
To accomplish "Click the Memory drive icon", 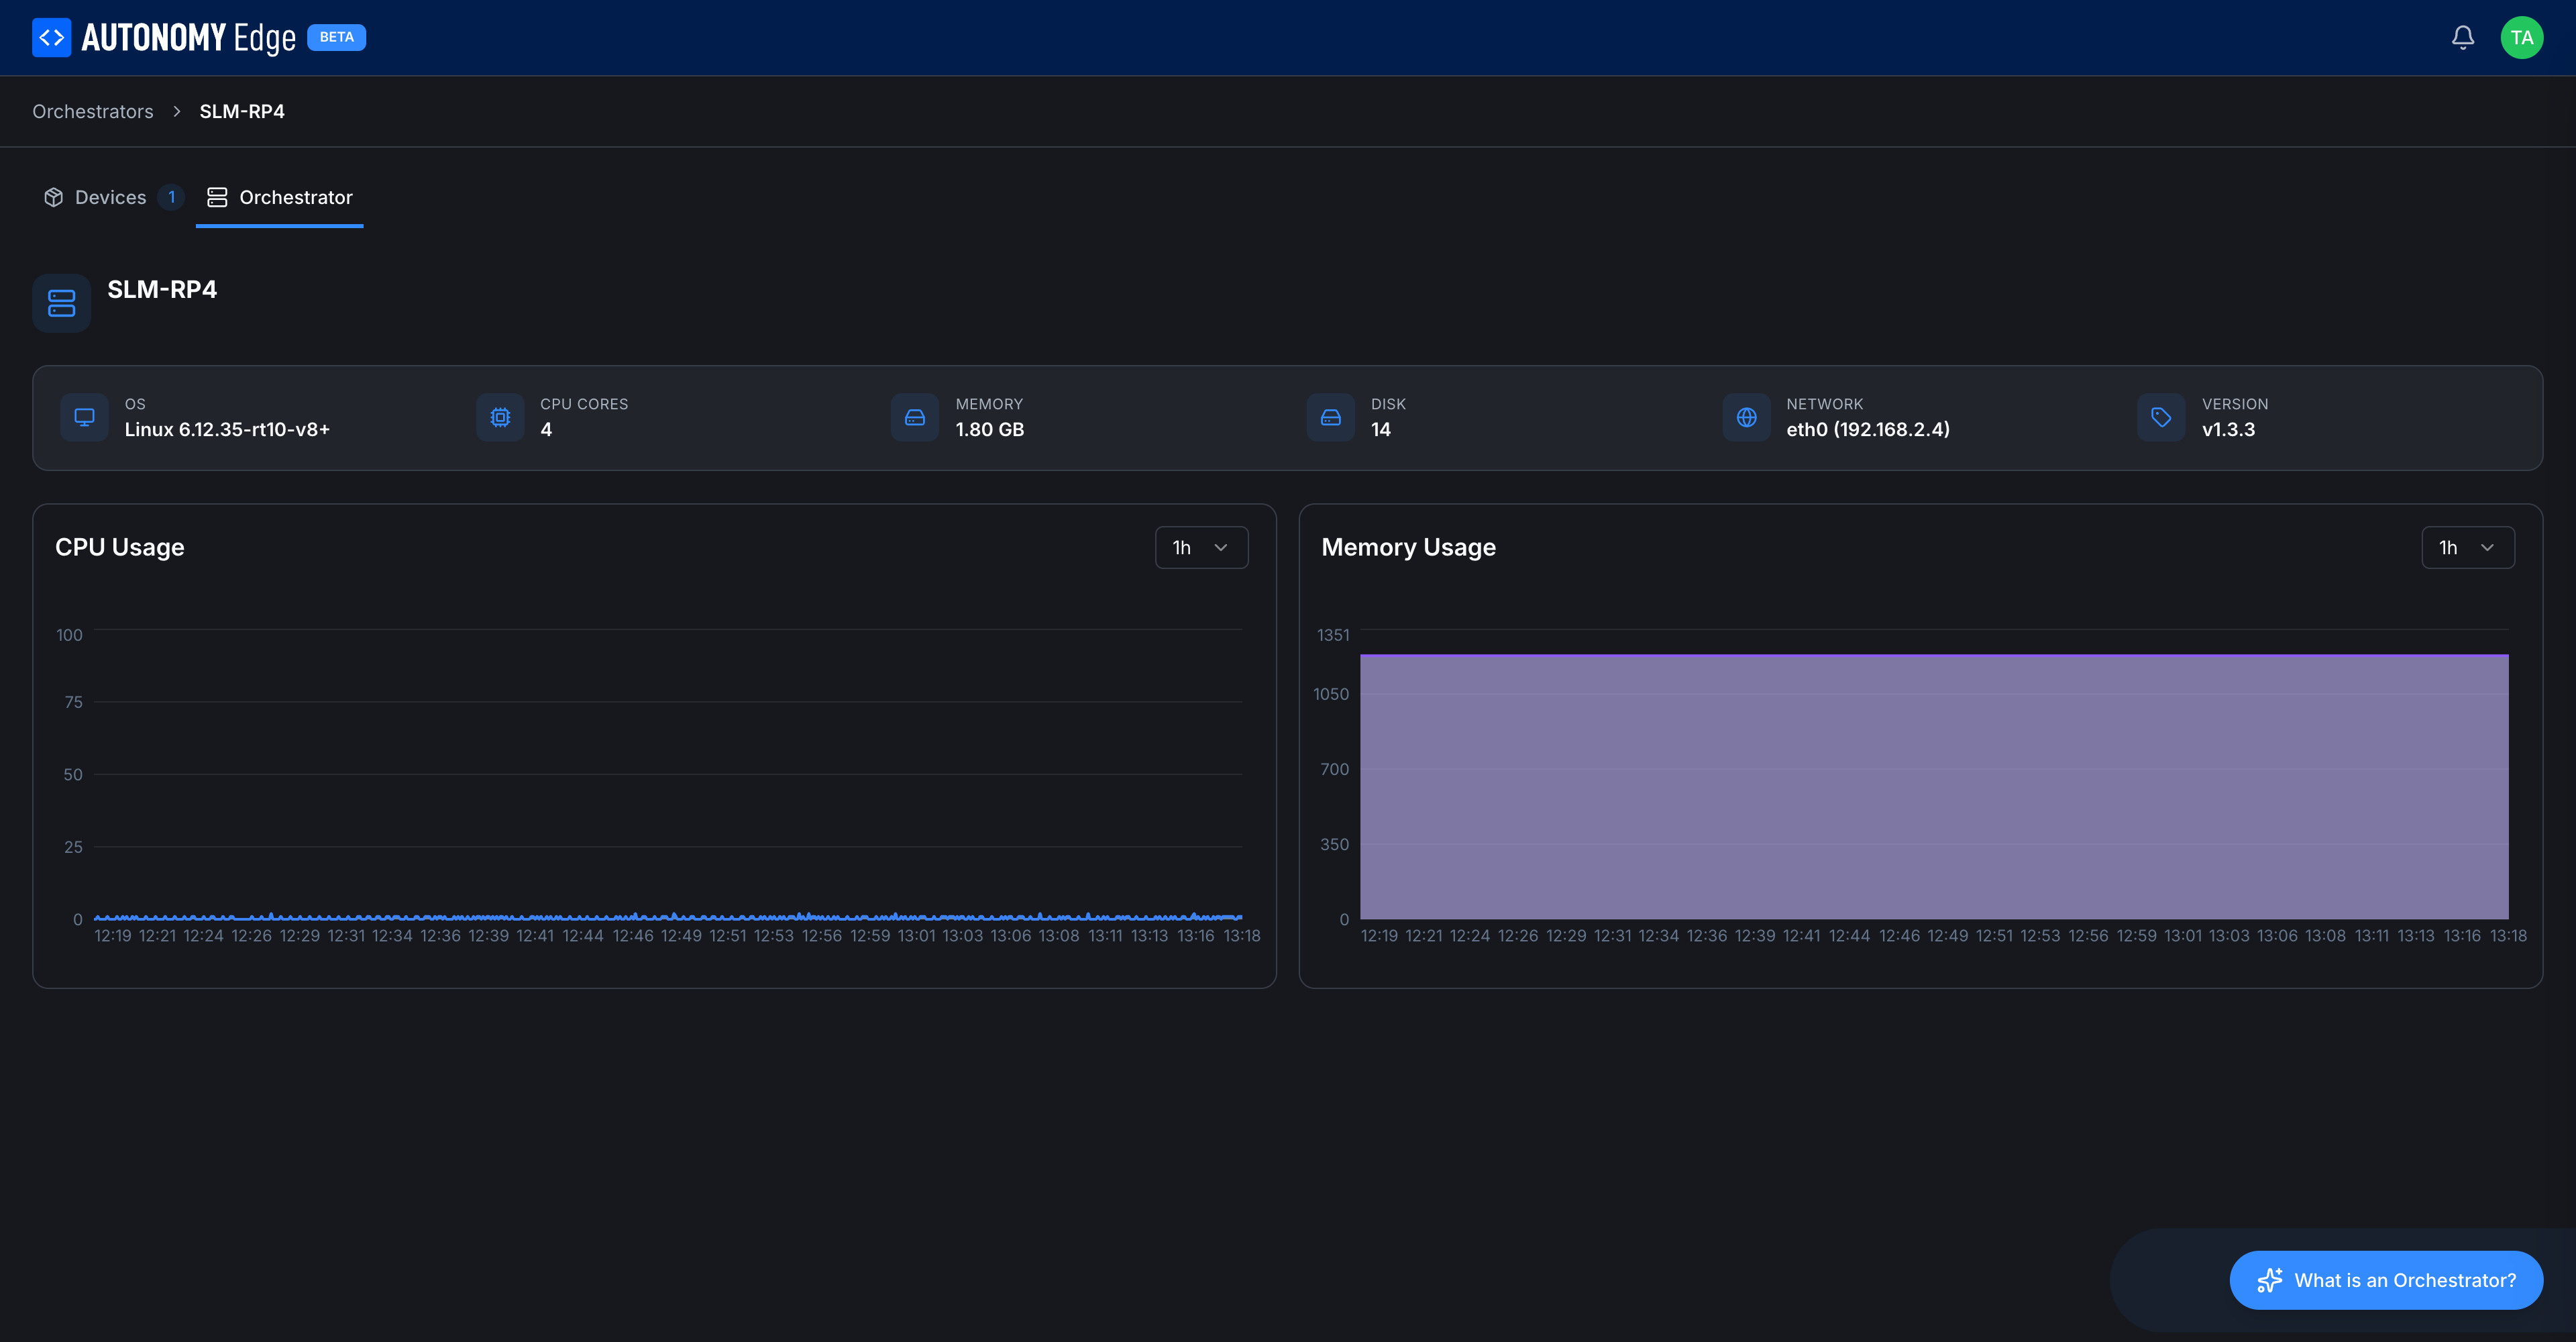I will coord(915,417).
